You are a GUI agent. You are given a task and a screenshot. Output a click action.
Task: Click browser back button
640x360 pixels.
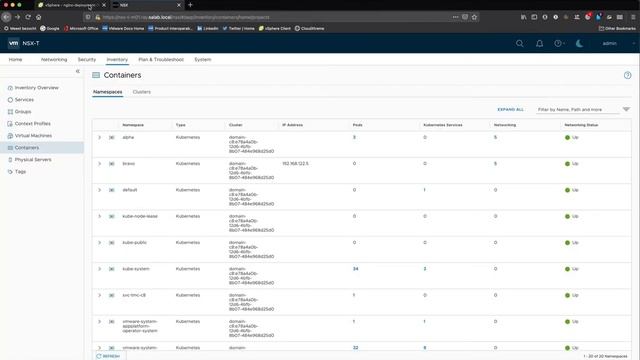[7, 17]
